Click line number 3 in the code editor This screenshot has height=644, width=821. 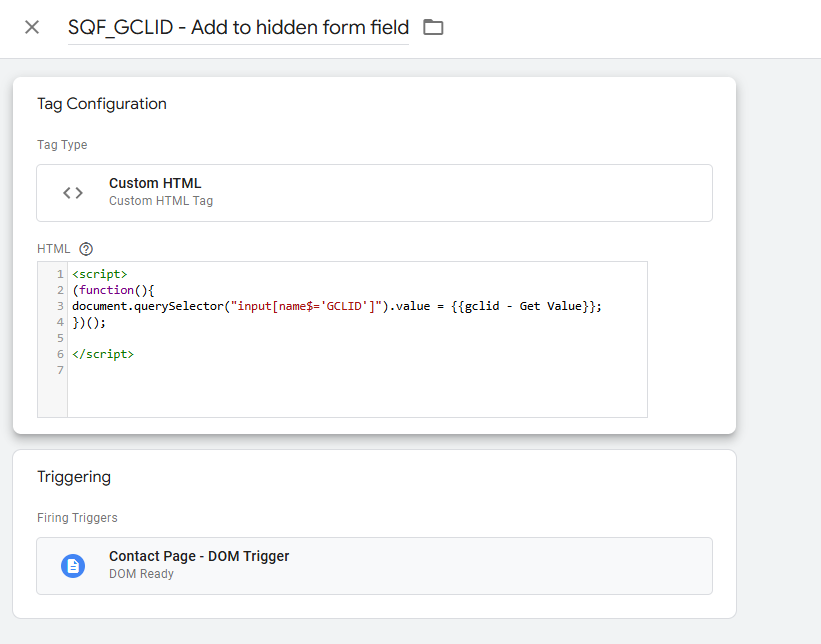pos(60,306)
